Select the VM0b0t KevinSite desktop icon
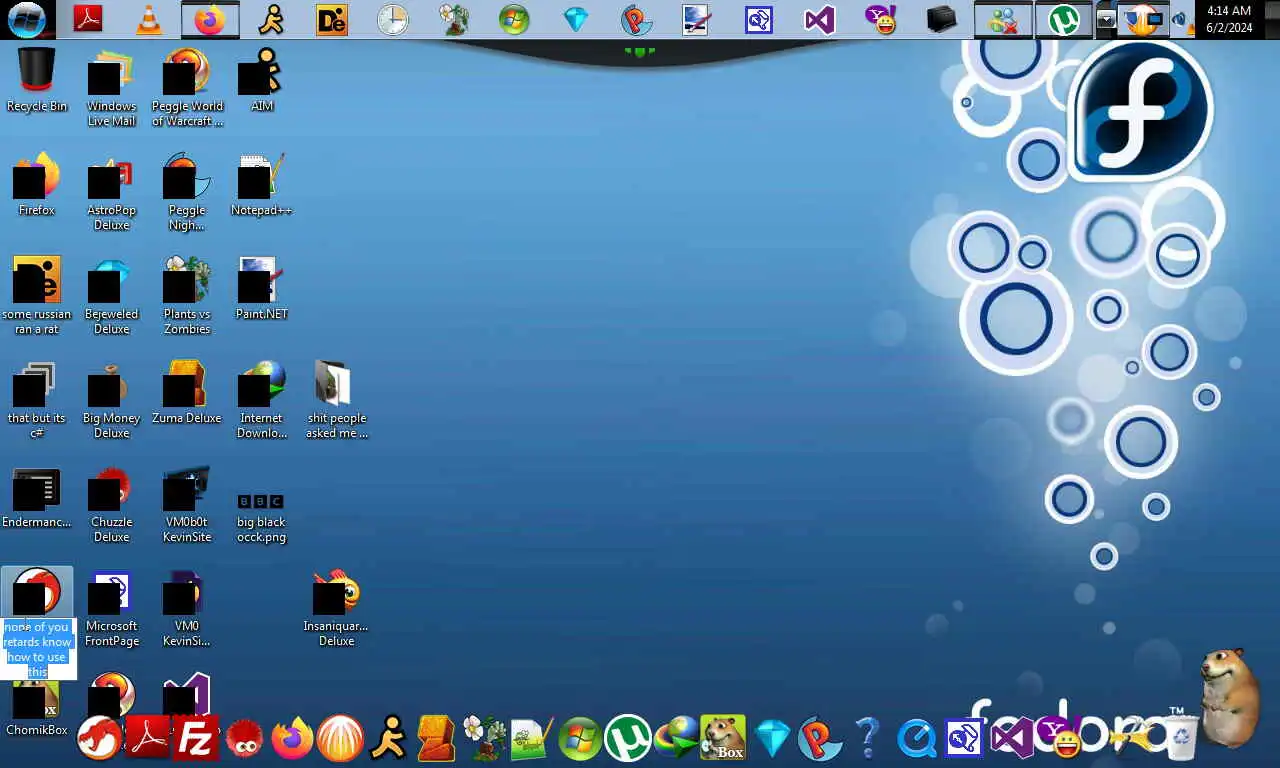The image size is (1280, 768). pyautogui.click(x=187, y=503)
